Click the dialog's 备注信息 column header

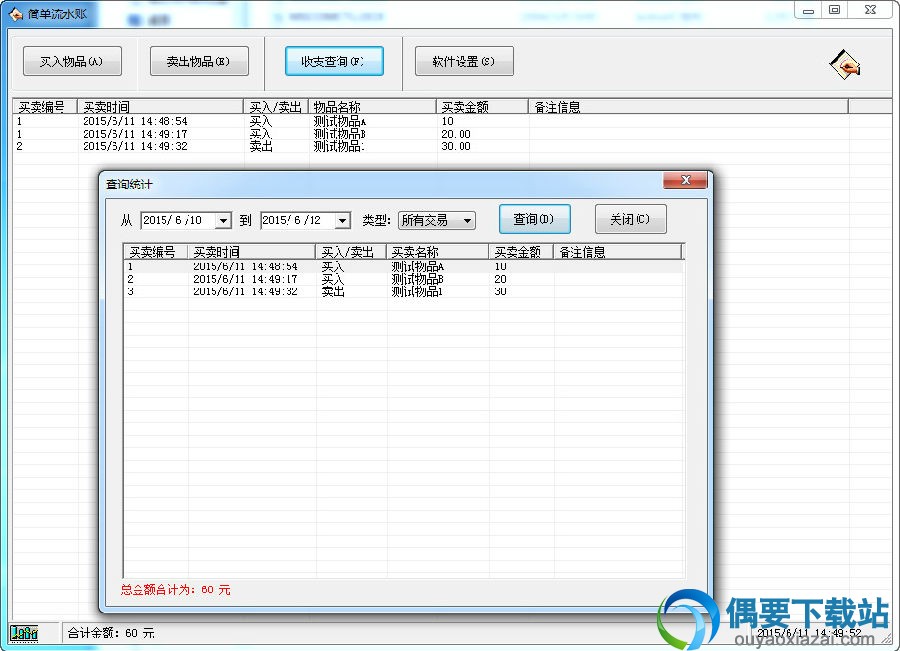pyautogui.click(x=618, y=252)
